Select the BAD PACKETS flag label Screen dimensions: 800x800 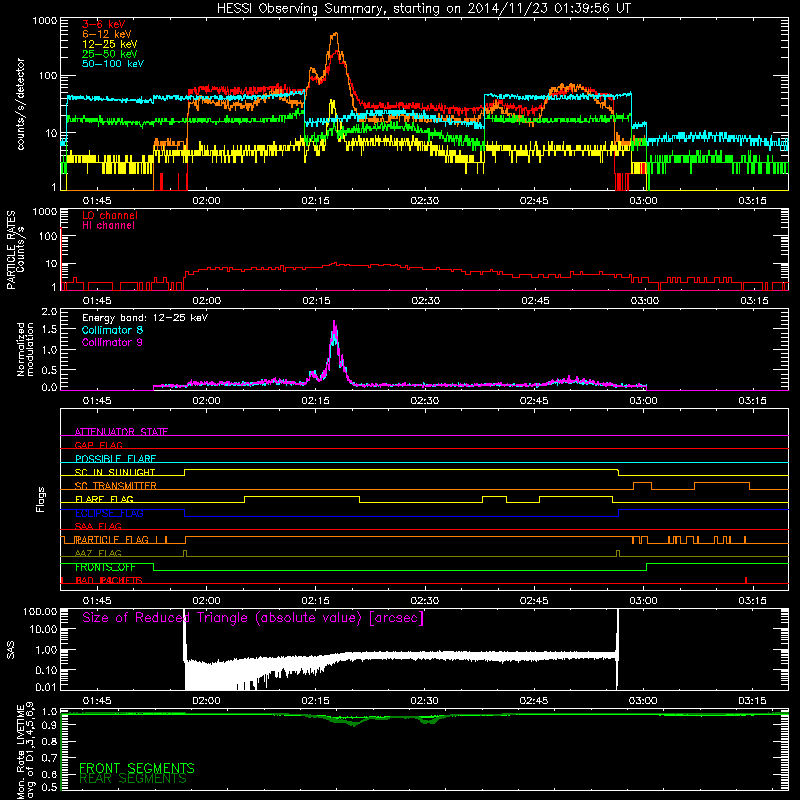[x=109, y=581]
